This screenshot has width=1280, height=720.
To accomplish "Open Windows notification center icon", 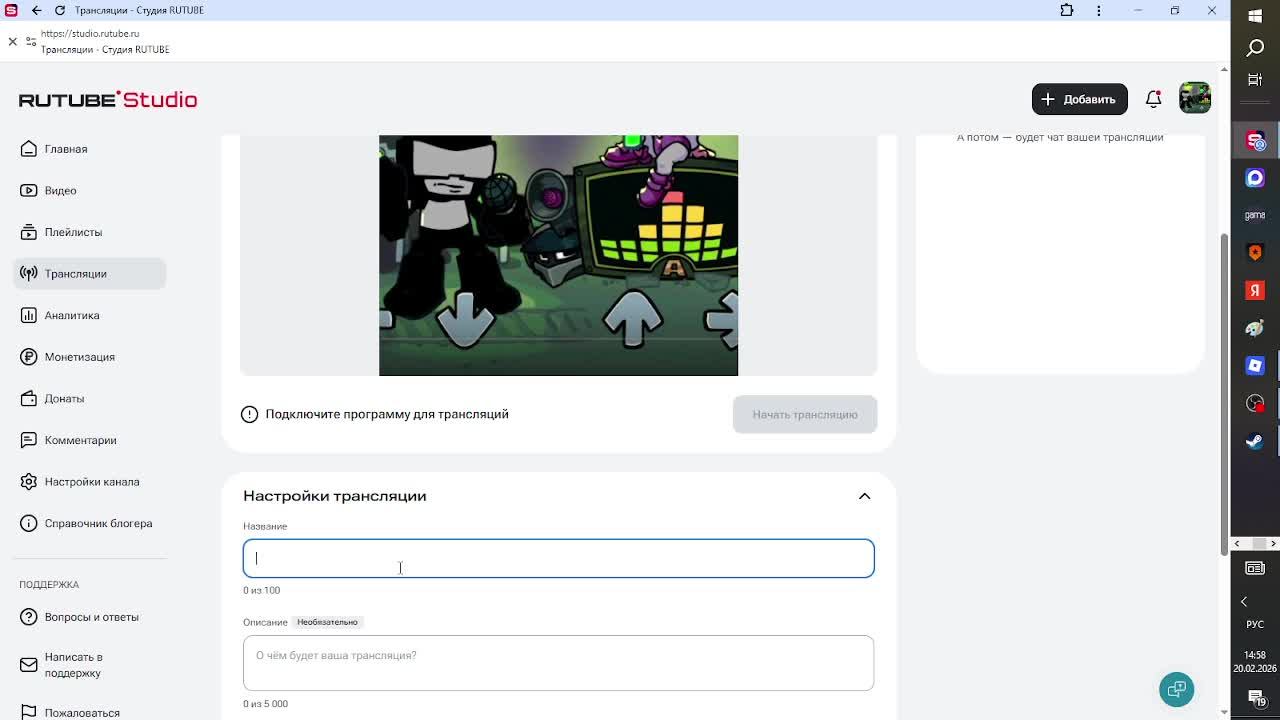I will tap(1255, 697).
